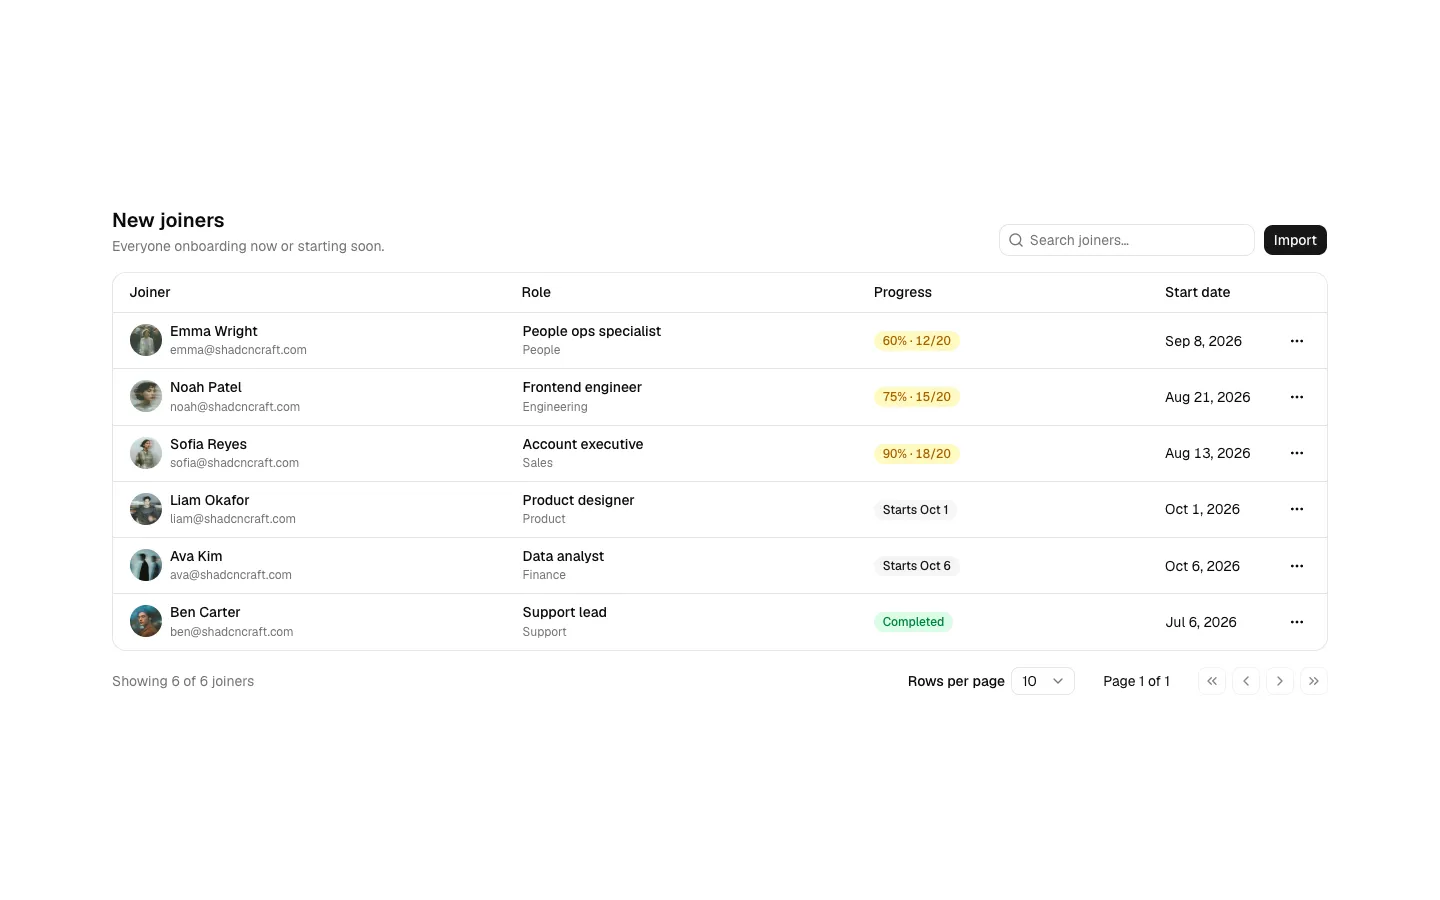
Task: Click the Completed status badge
Action: (913, 622)
